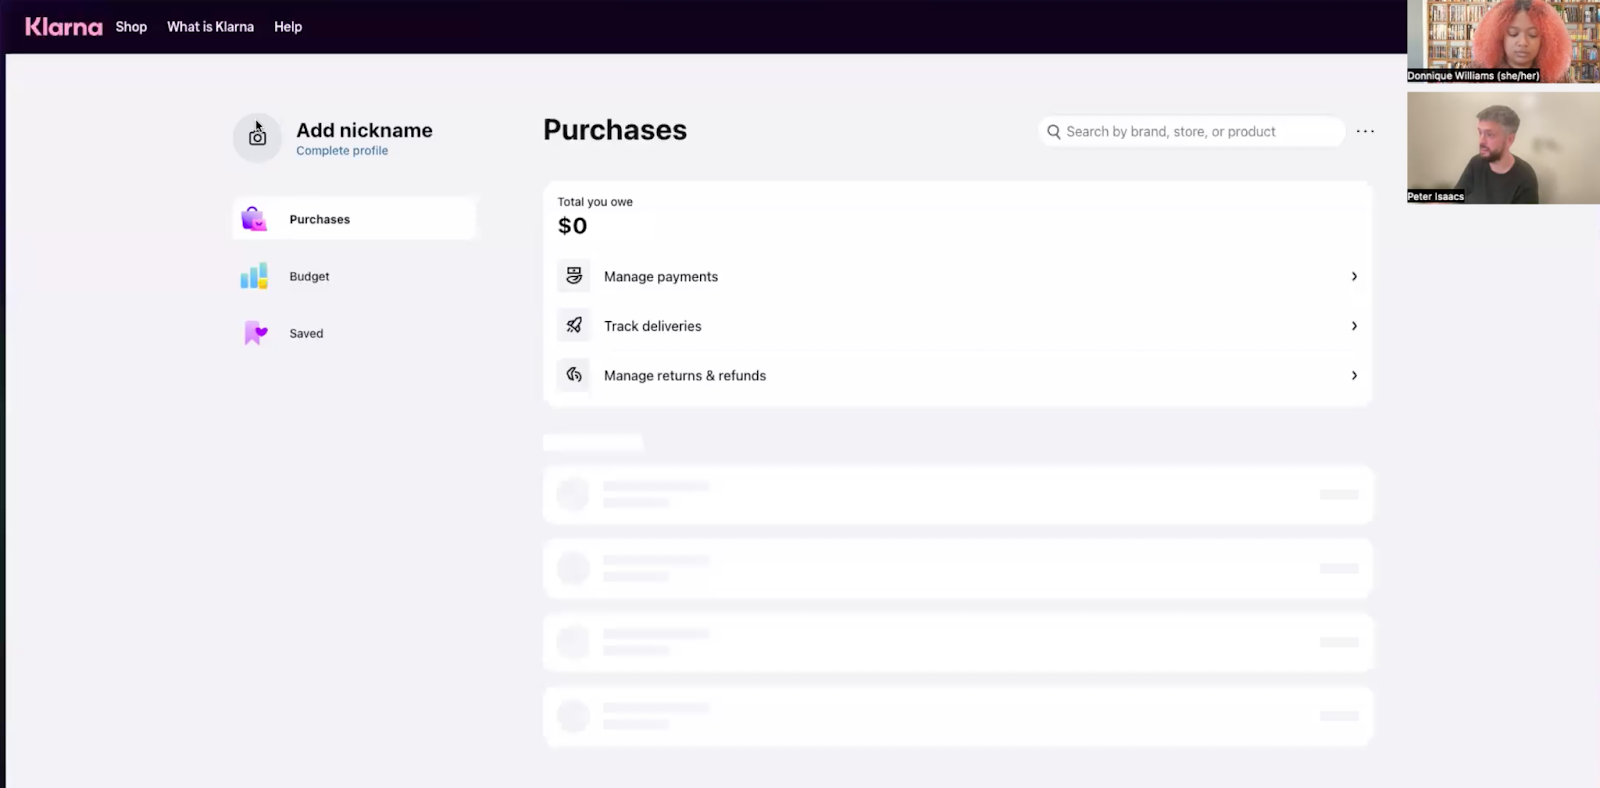Click the Track deliveries rocket icon

tap(574, 325)
